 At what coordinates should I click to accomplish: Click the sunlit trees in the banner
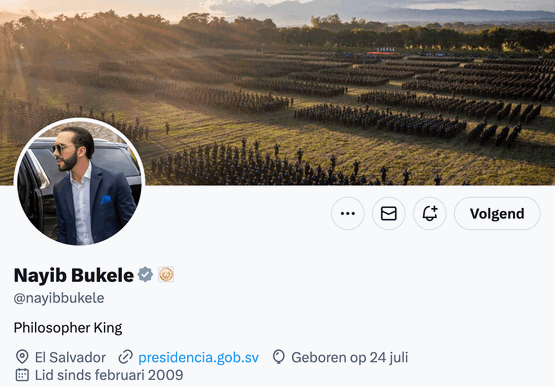(88, 32)
